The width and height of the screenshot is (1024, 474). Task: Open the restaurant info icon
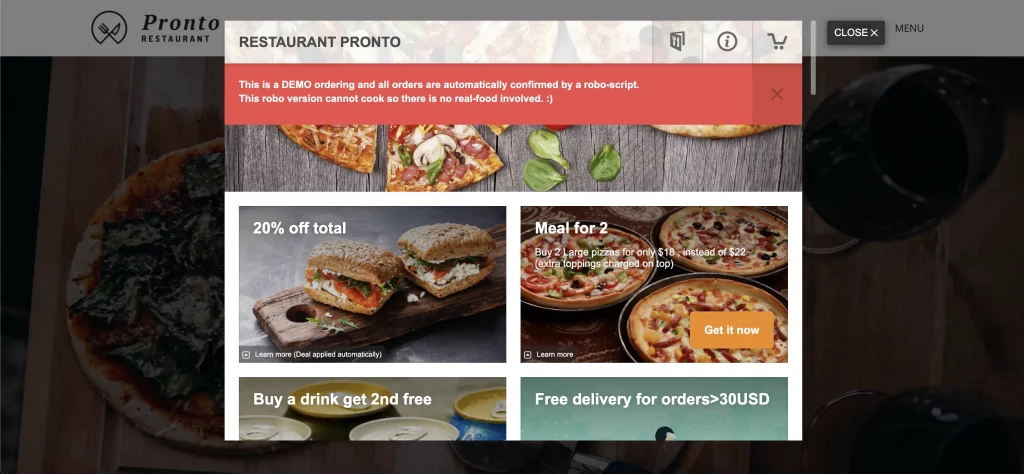[x=727, y=42]
